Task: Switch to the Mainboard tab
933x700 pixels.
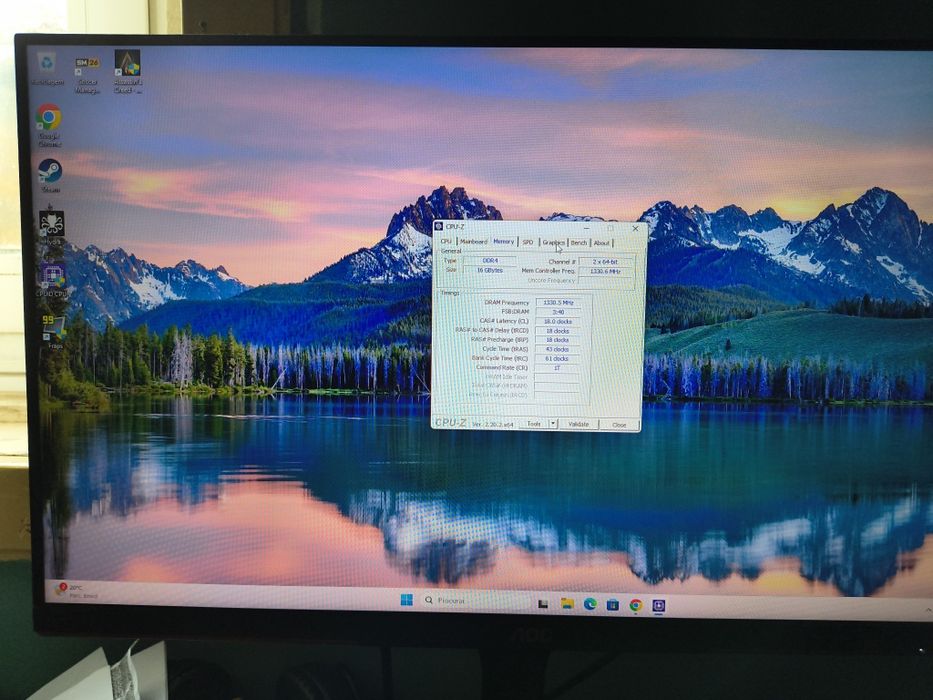Action: (474, 241)
